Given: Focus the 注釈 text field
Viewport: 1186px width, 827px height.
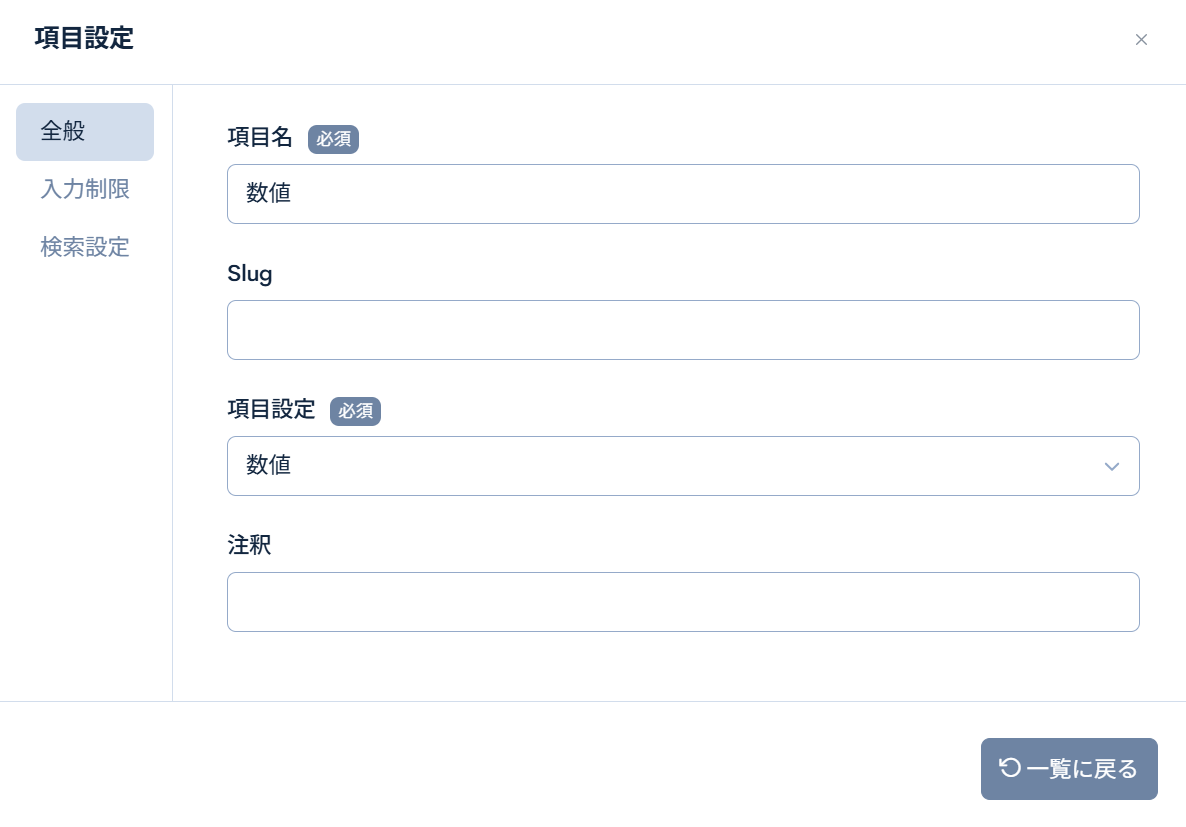Looking at the screenshot, I should (684, 602).
